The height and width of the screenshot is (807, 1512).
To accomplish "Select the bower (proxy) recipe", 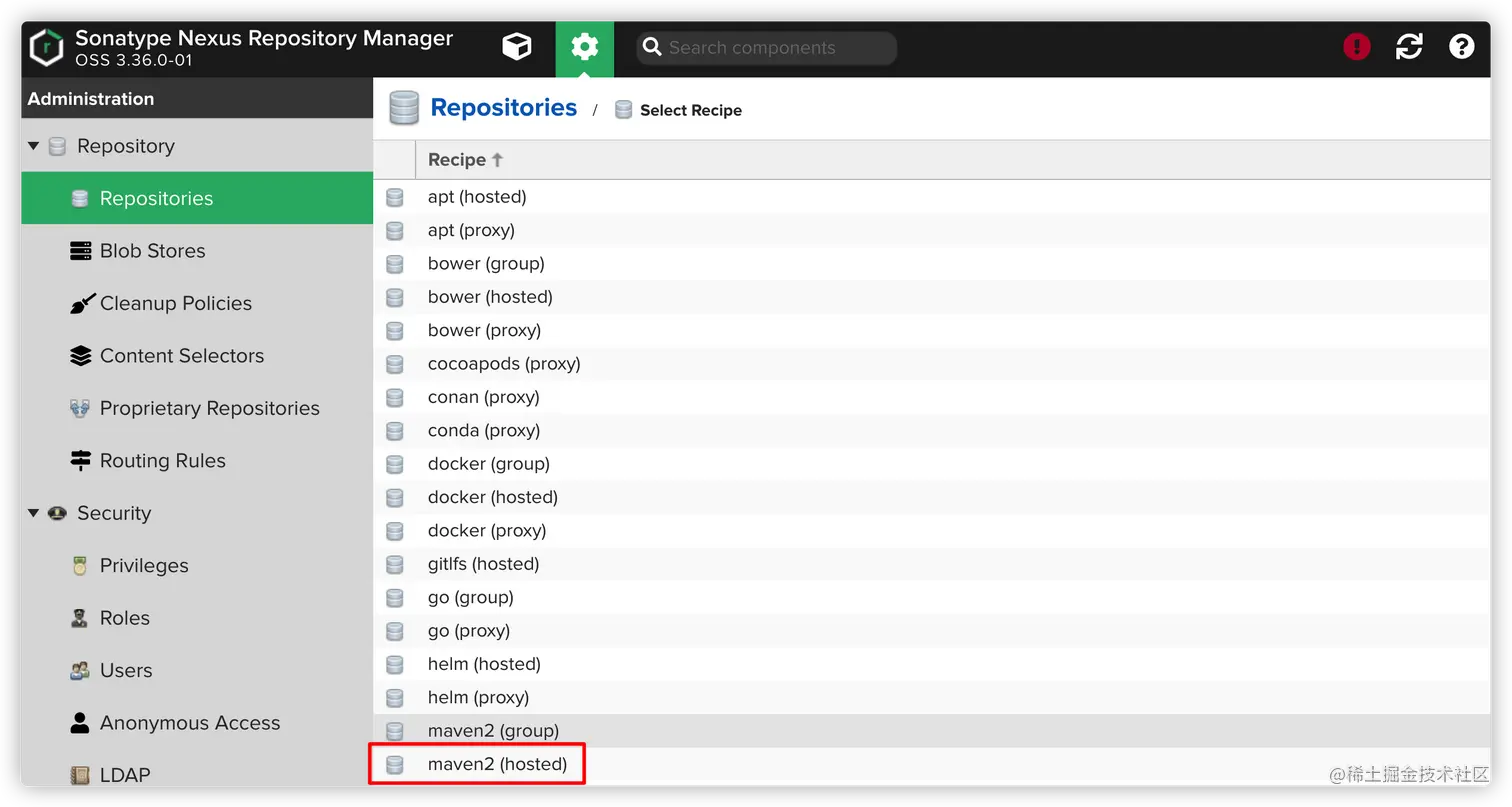I will click(x=932, y=330).
